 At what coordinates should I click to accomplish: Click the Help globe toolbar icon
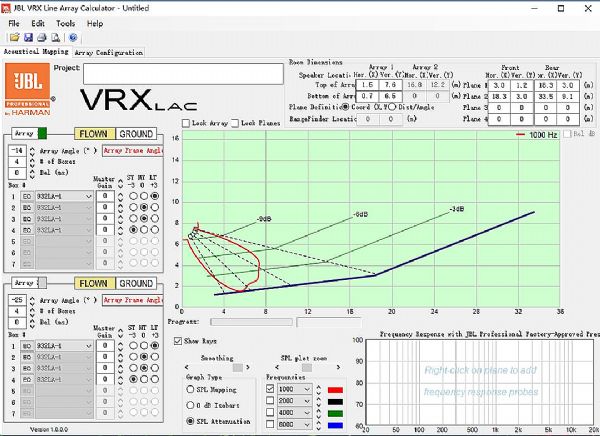73,37
